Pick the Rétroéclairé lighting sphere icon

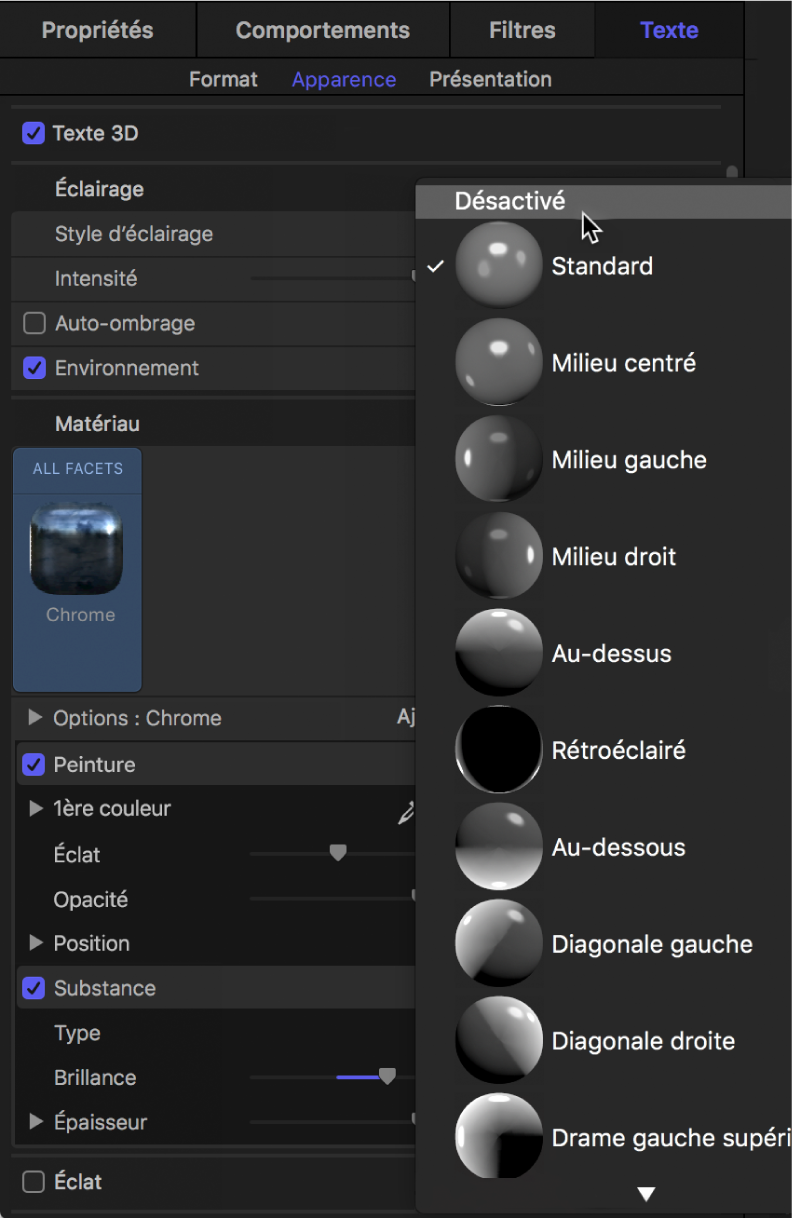pos(498,749)
